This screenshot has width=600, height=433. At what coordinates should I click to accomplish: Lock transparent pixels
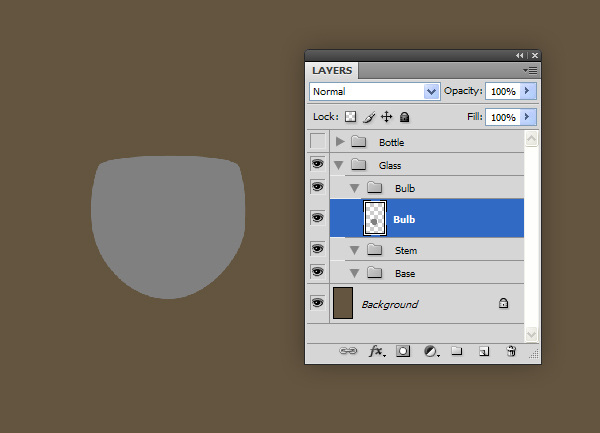351,117
